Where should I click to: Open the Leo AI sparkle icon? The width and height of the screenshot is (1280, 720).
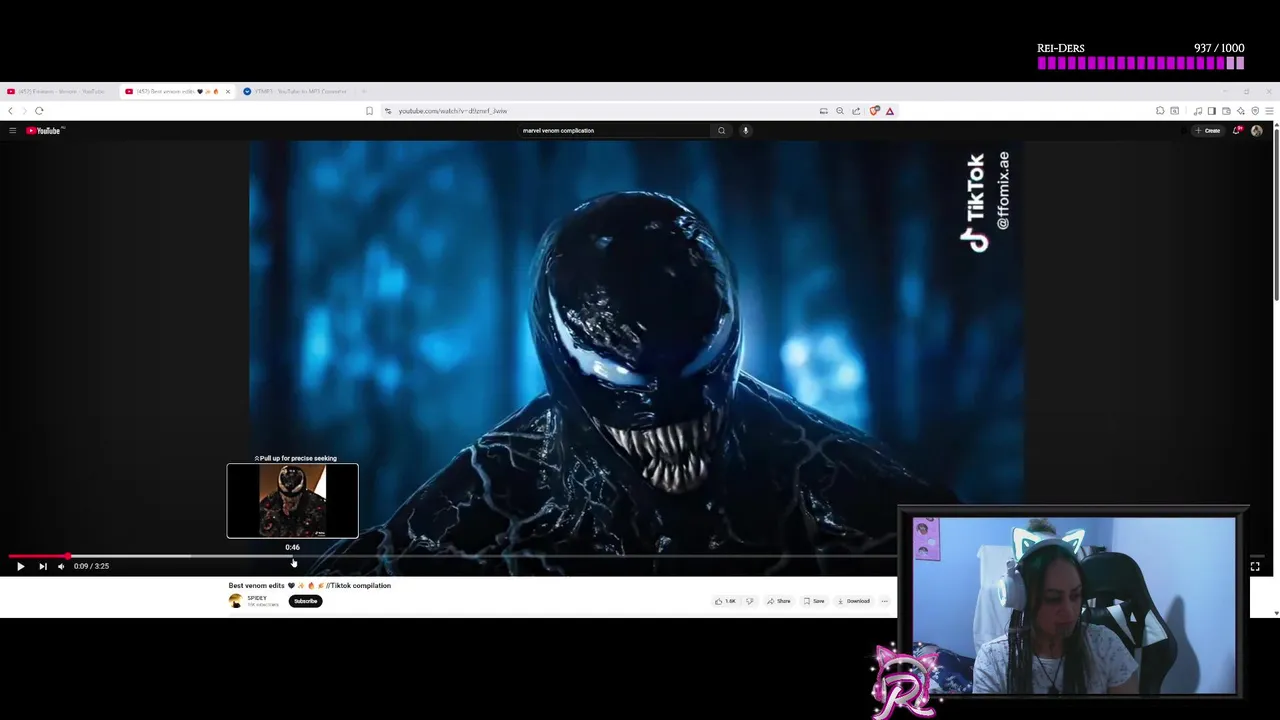[1241, 111]
